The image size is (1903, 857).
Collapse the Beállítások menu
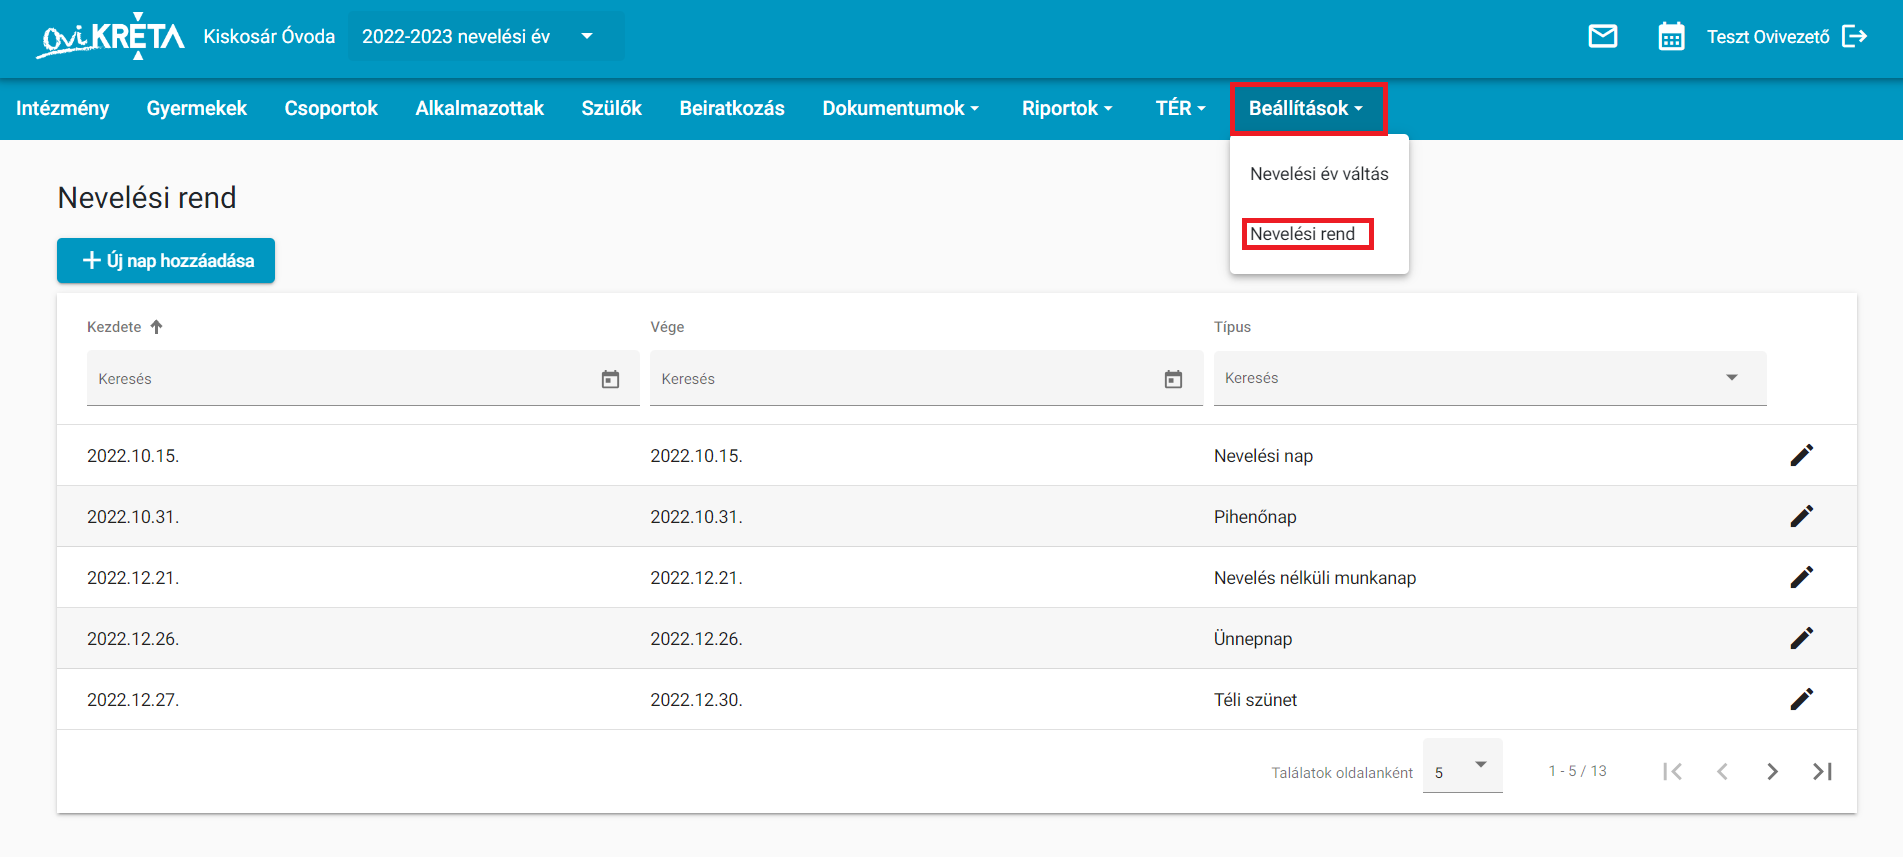[x=1306, y=108]
